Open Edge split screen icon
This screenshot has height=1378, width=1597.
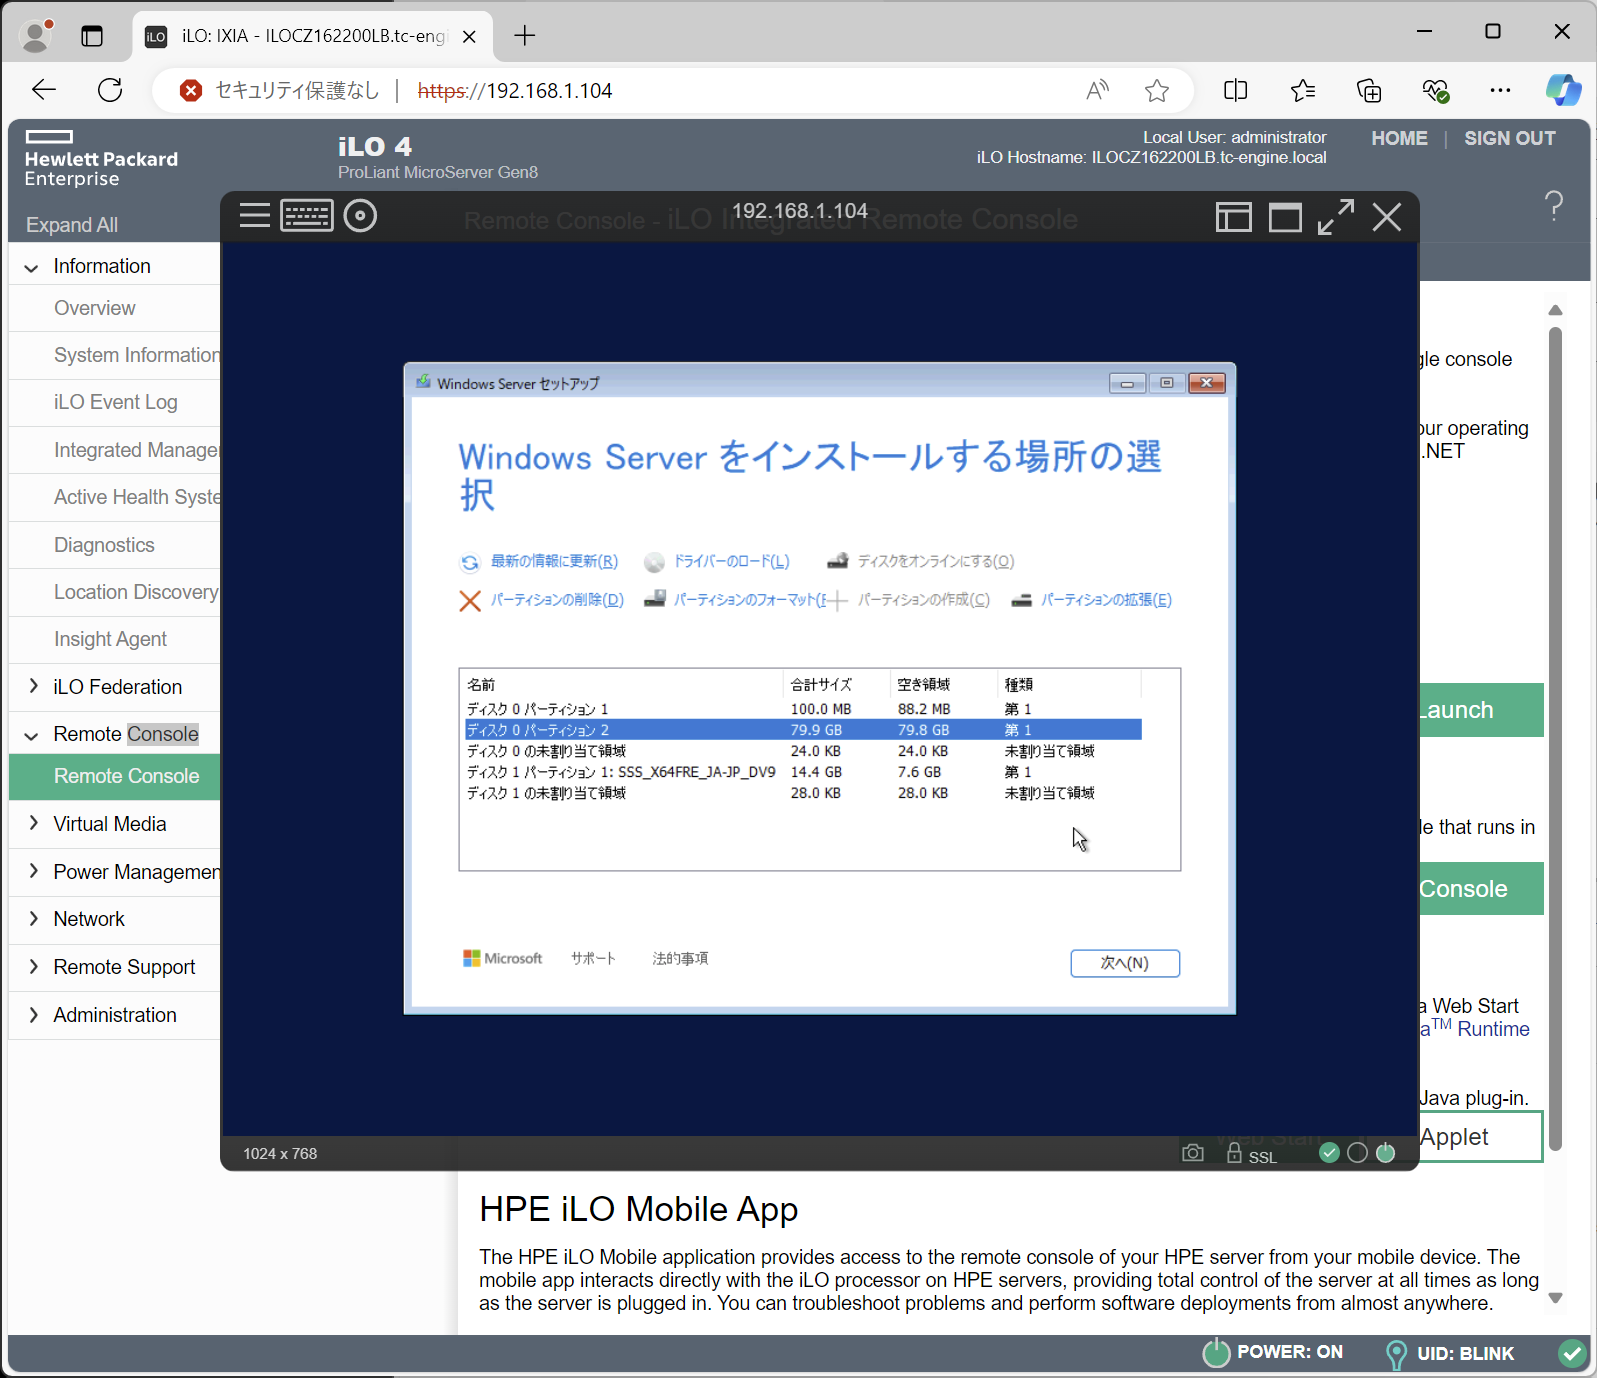[x=1235, y=91]
